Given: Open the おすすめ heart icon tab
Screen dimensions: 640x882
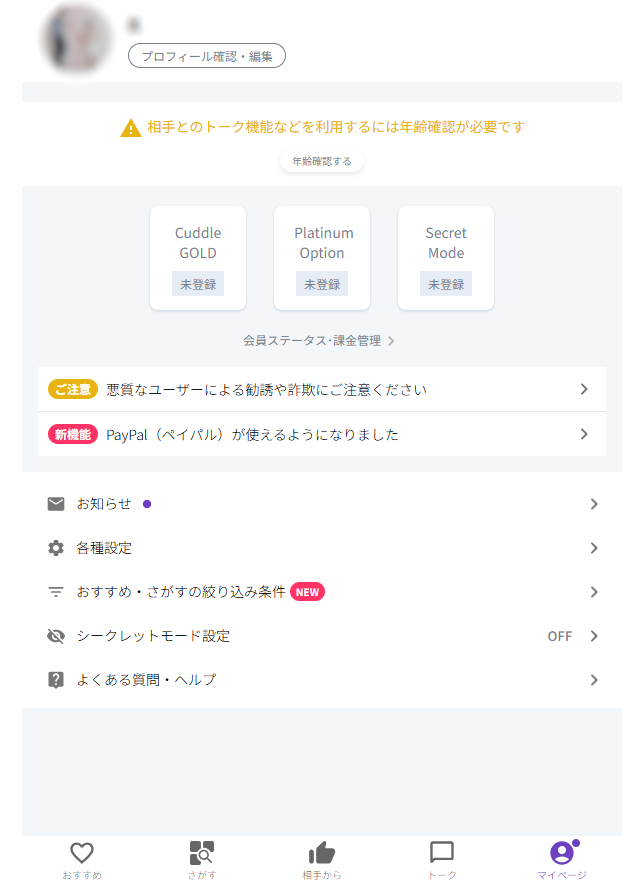Looking at the screenshot, I should [82, 853].
